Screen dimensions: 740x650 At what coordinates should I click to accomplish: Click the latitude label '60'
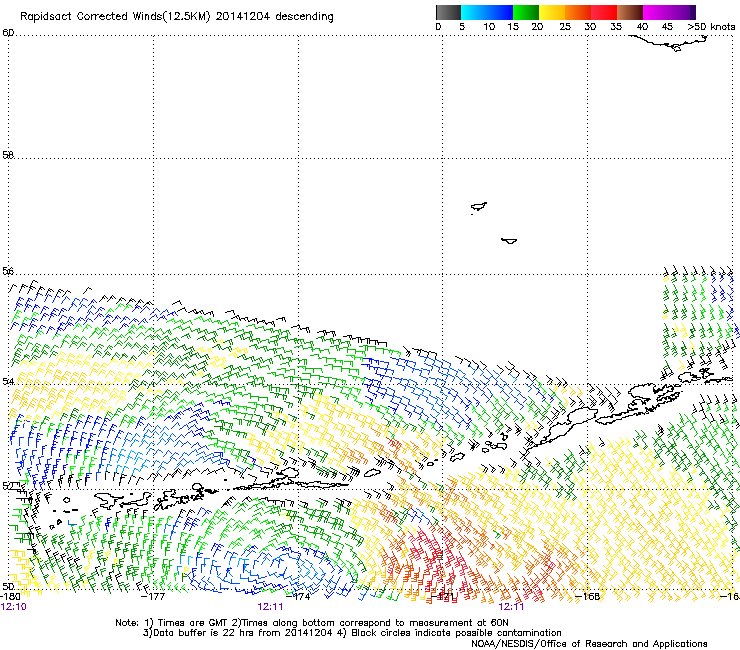8,32
